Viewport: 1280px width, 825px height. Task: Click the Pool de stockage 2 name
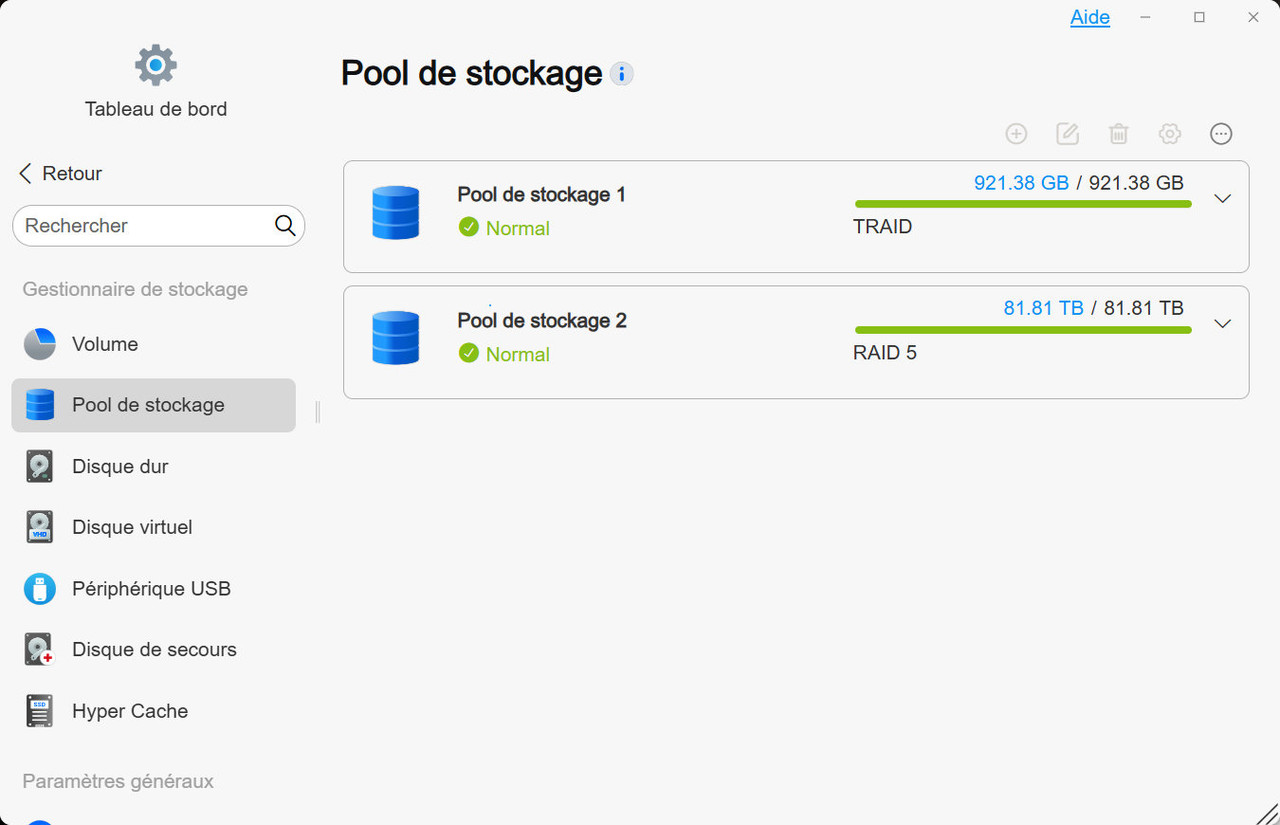point(542,321)
